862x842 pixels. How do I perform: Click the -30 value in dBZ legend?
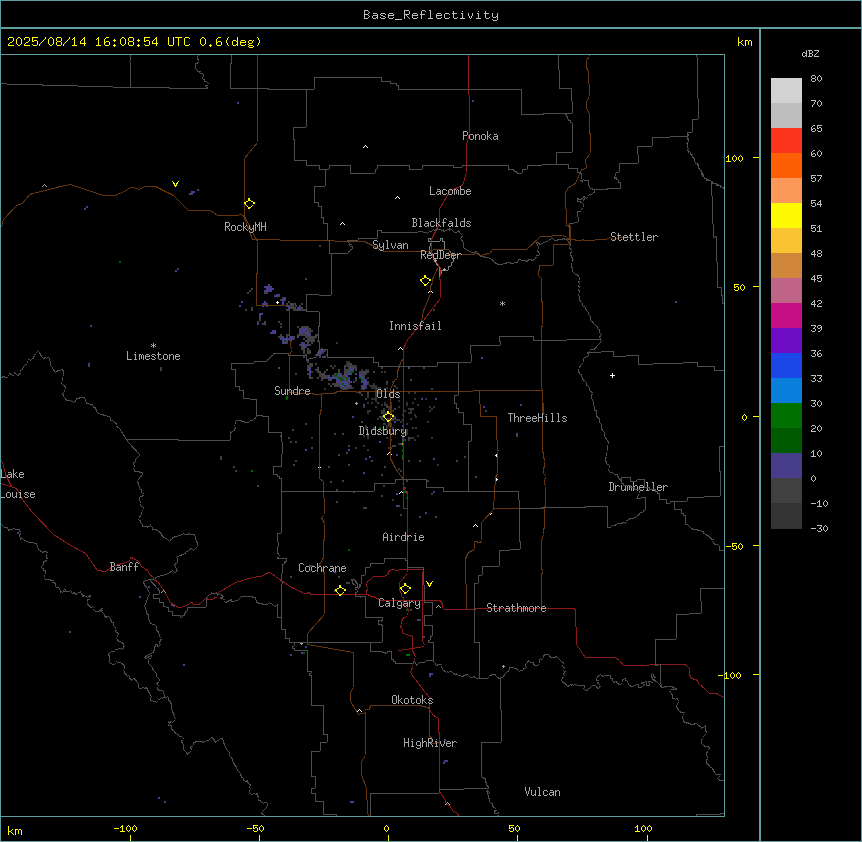coord(819,529)
